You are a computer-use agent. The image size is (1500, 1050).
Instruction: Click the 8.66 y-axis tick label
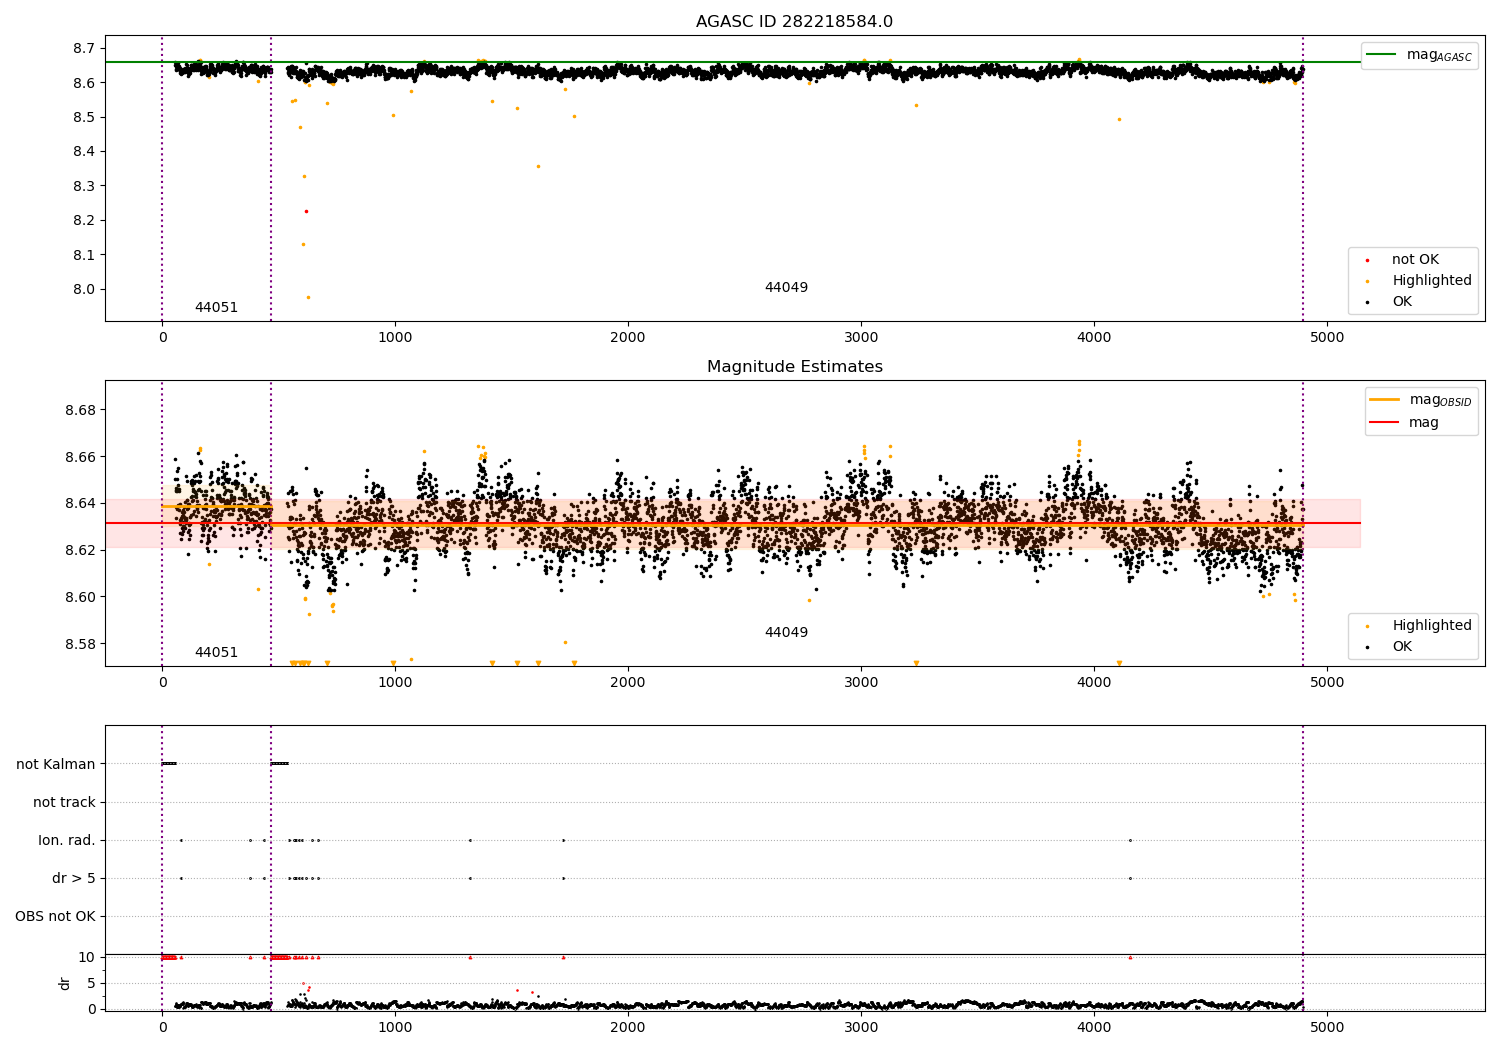point(80,458)
